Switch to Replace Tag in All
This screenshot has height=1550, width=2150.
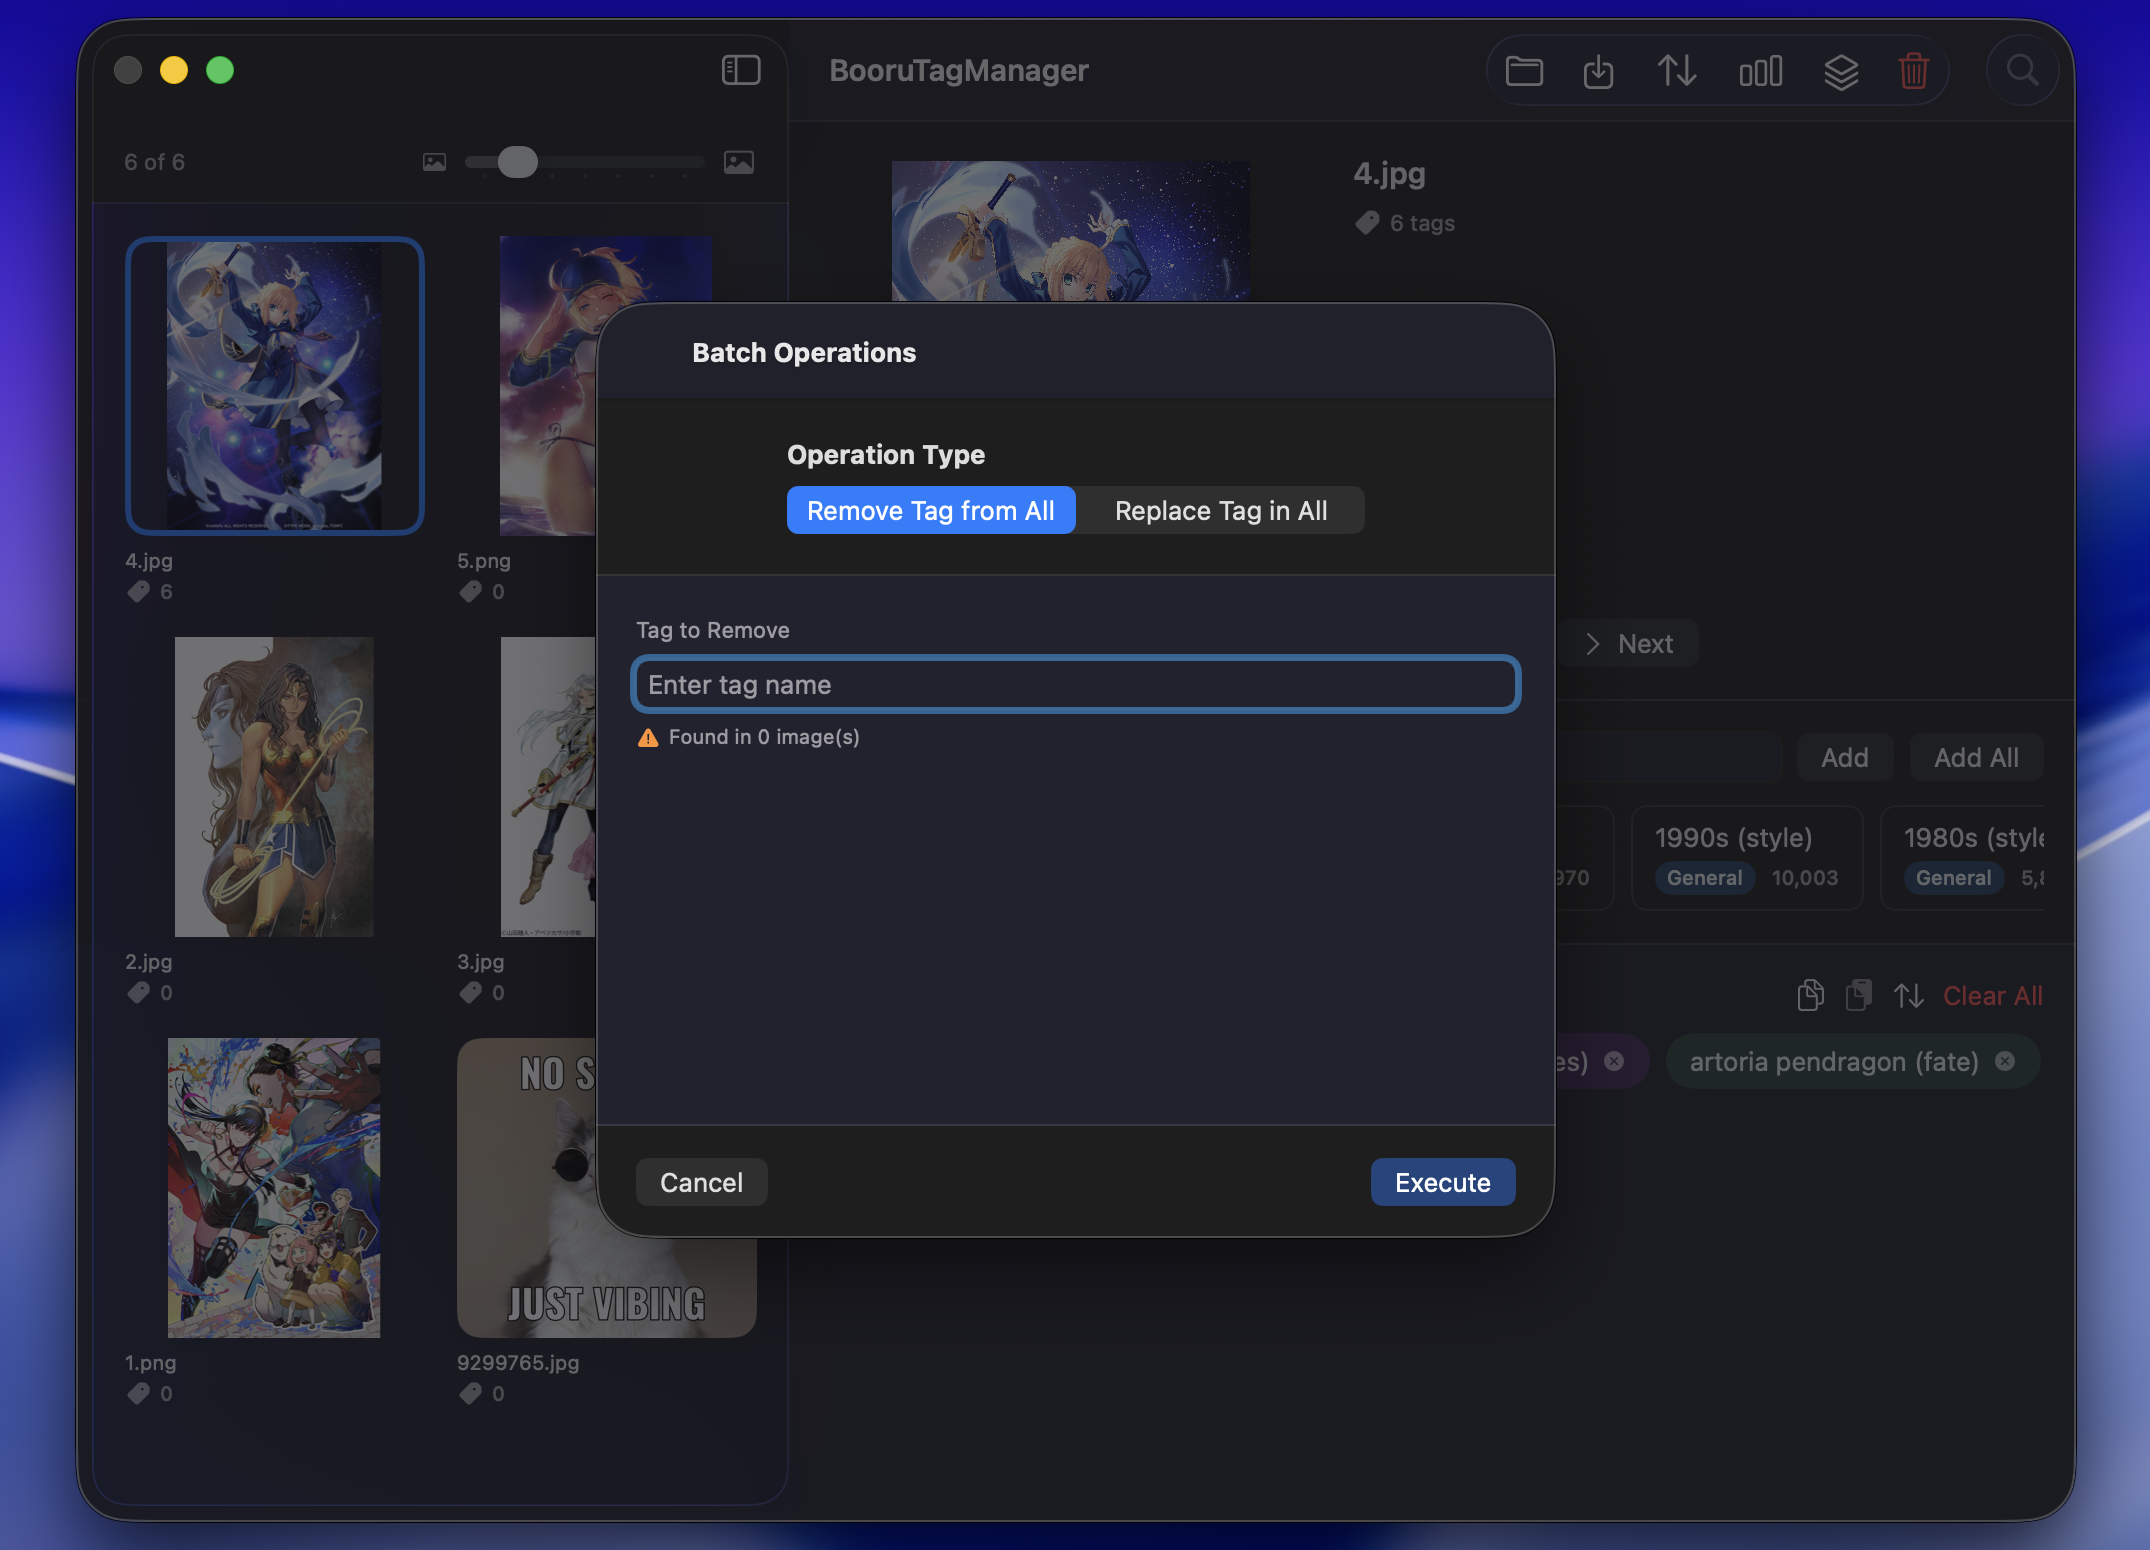(x=1221, y=510)
